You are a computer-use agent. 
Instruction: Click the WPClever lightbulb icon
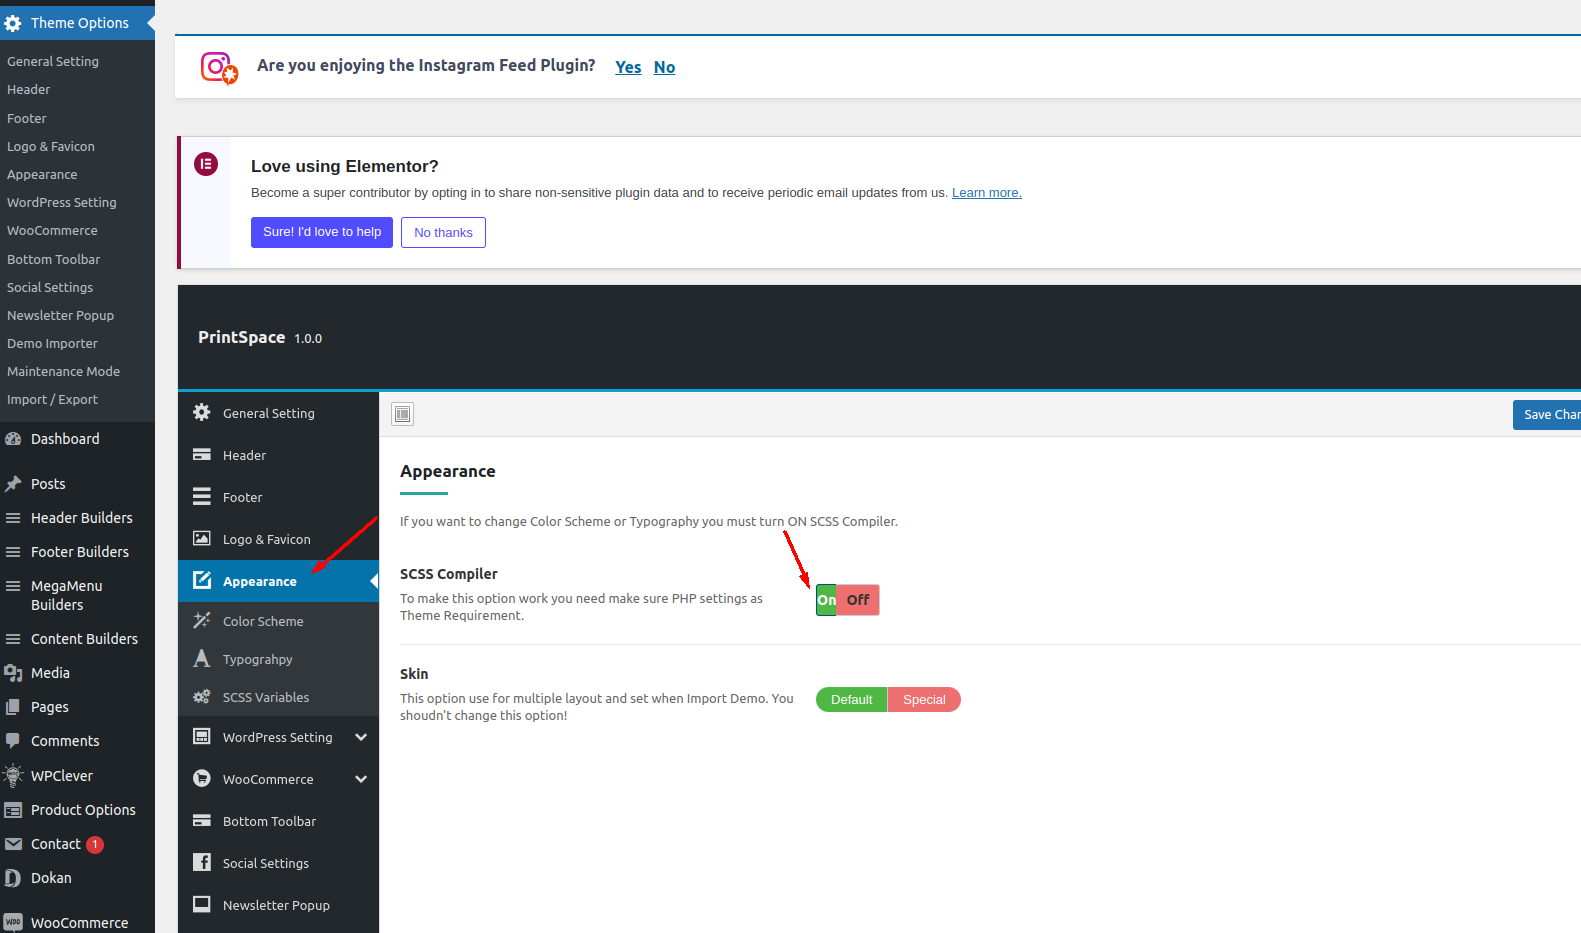13,776
